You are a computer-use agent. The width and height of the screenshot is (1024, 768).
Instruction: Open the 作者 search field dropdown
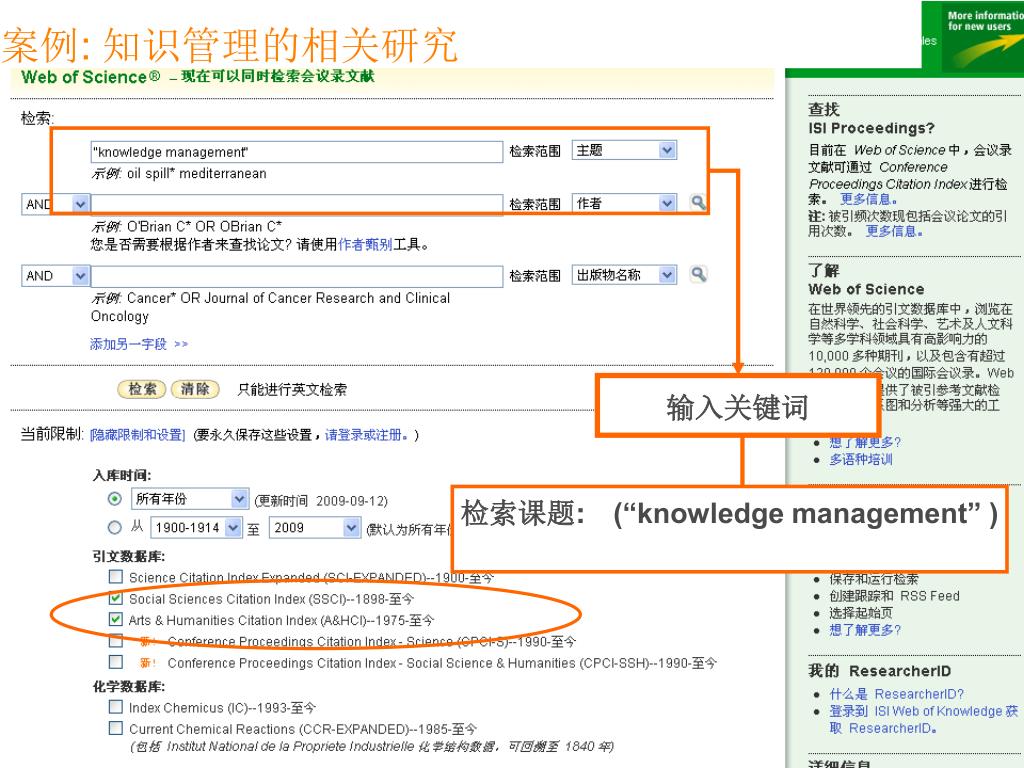(624, 204)
